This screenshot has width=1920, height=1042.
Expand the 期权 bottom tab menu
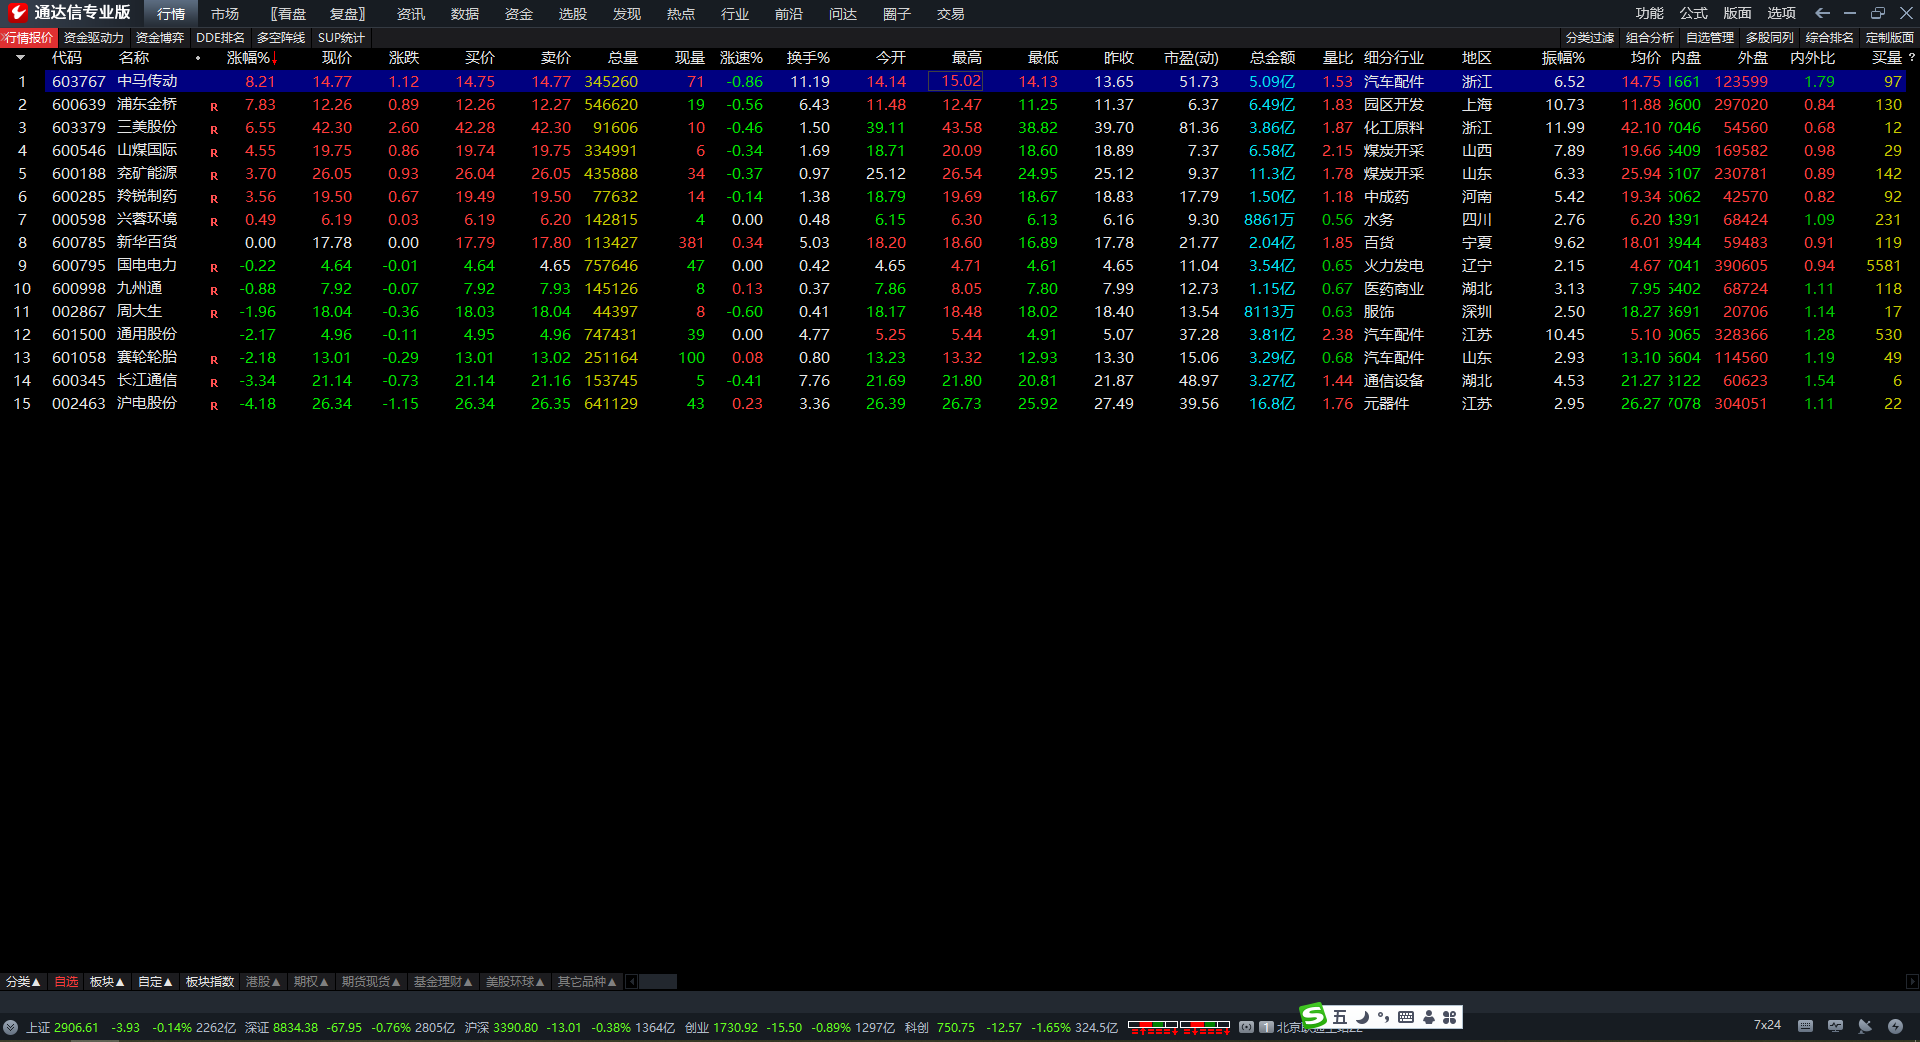coord(311,982)
